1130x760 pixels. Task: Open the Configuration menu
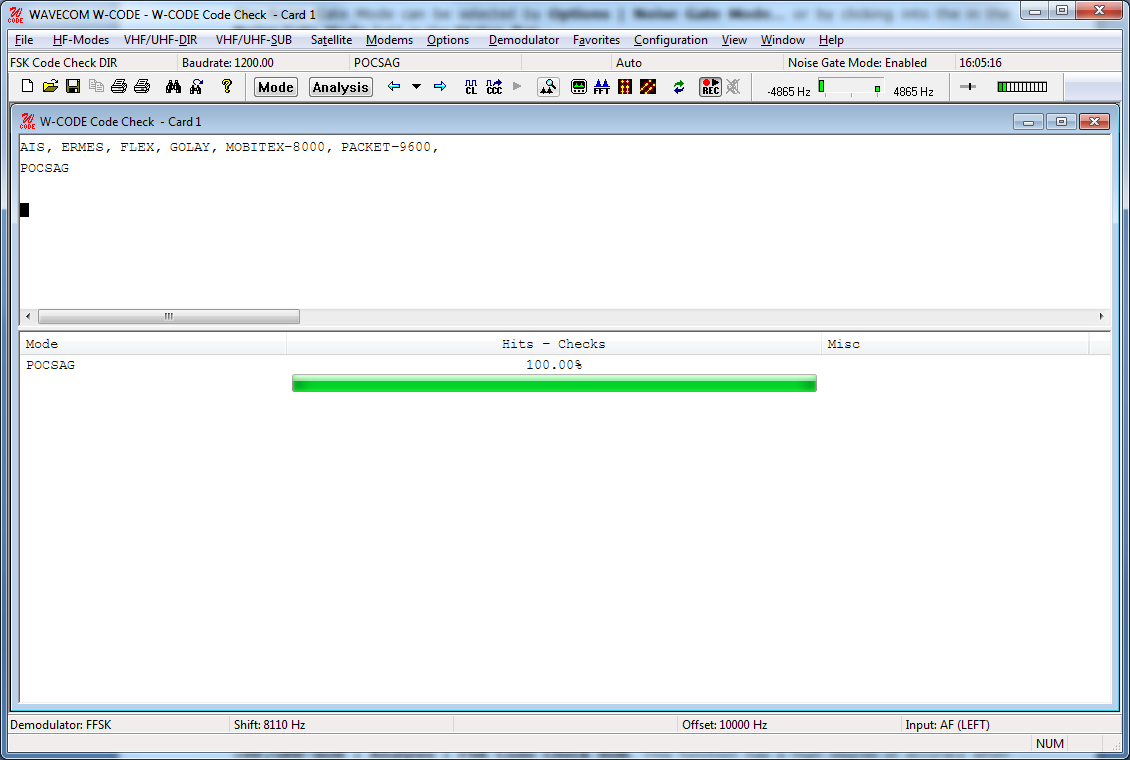(x=671, y=40)
